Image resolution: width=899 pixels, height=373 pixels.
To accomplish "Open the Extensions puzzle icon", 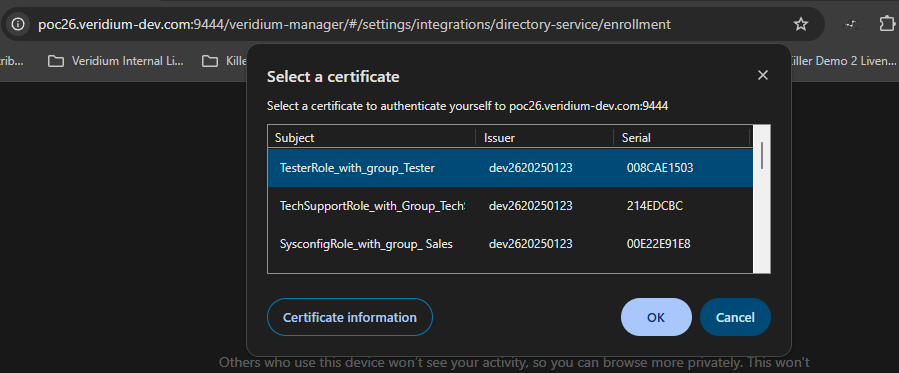I will (x=886, y=24).
